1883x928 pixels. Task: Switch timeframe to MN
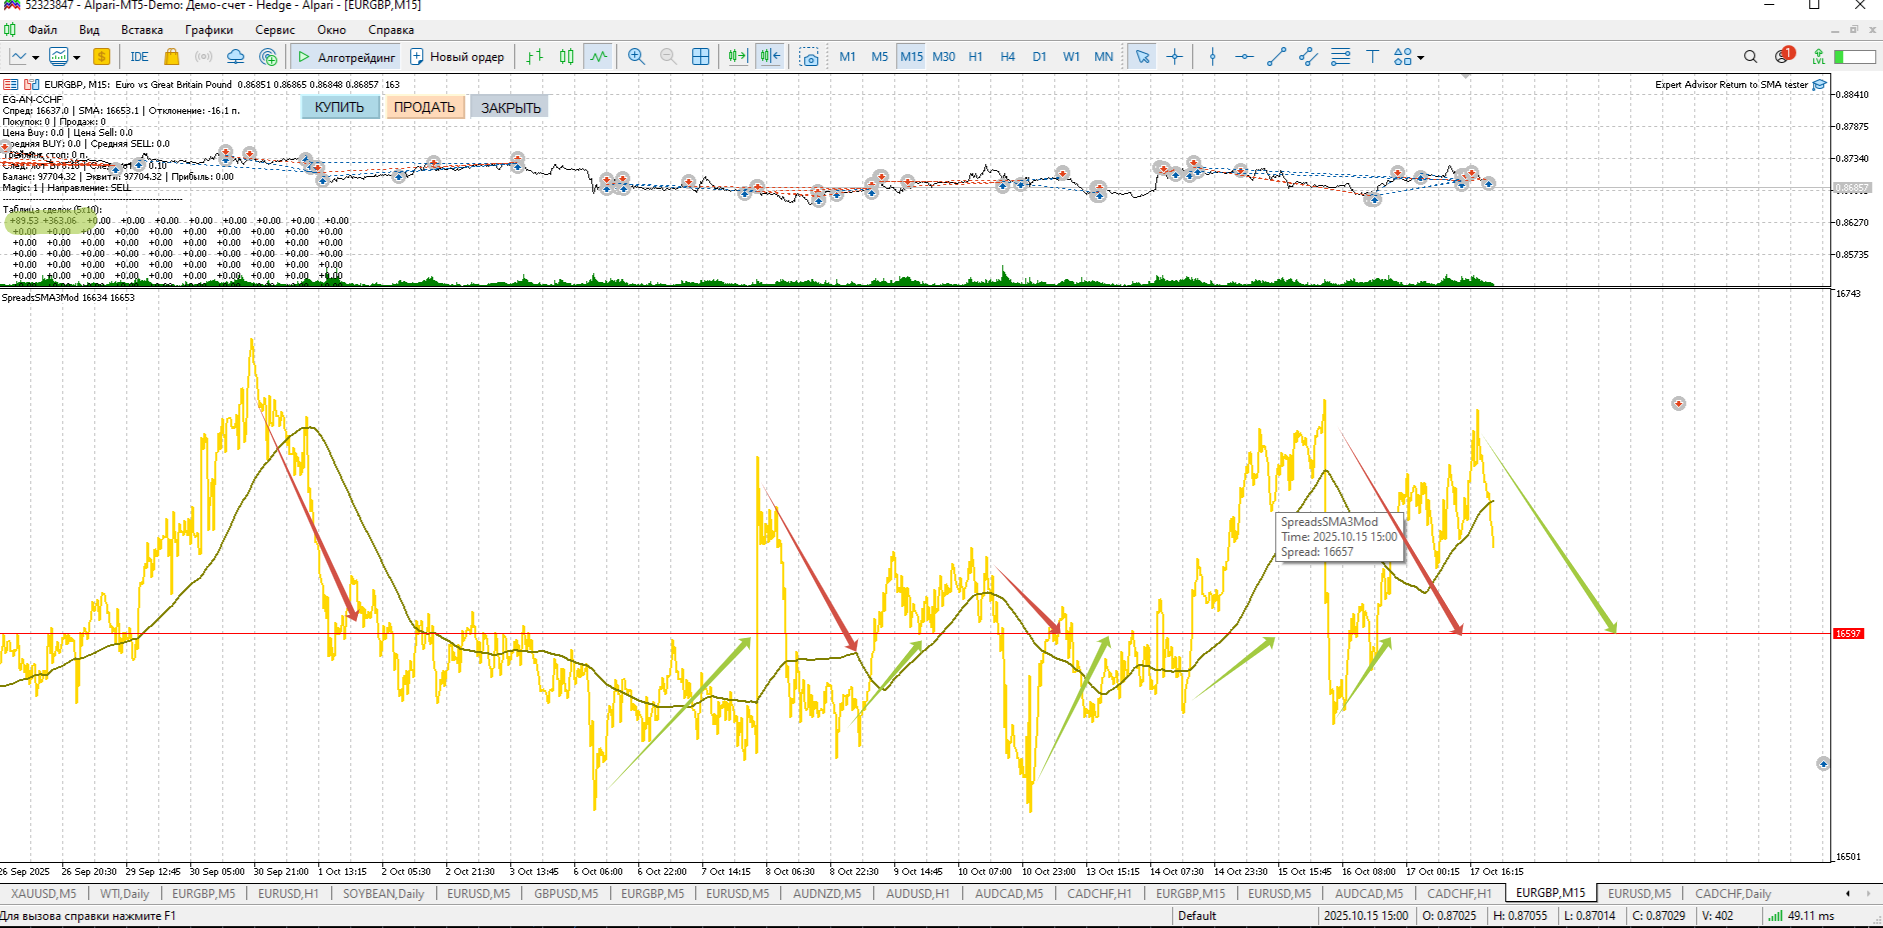pos(1103,57)
